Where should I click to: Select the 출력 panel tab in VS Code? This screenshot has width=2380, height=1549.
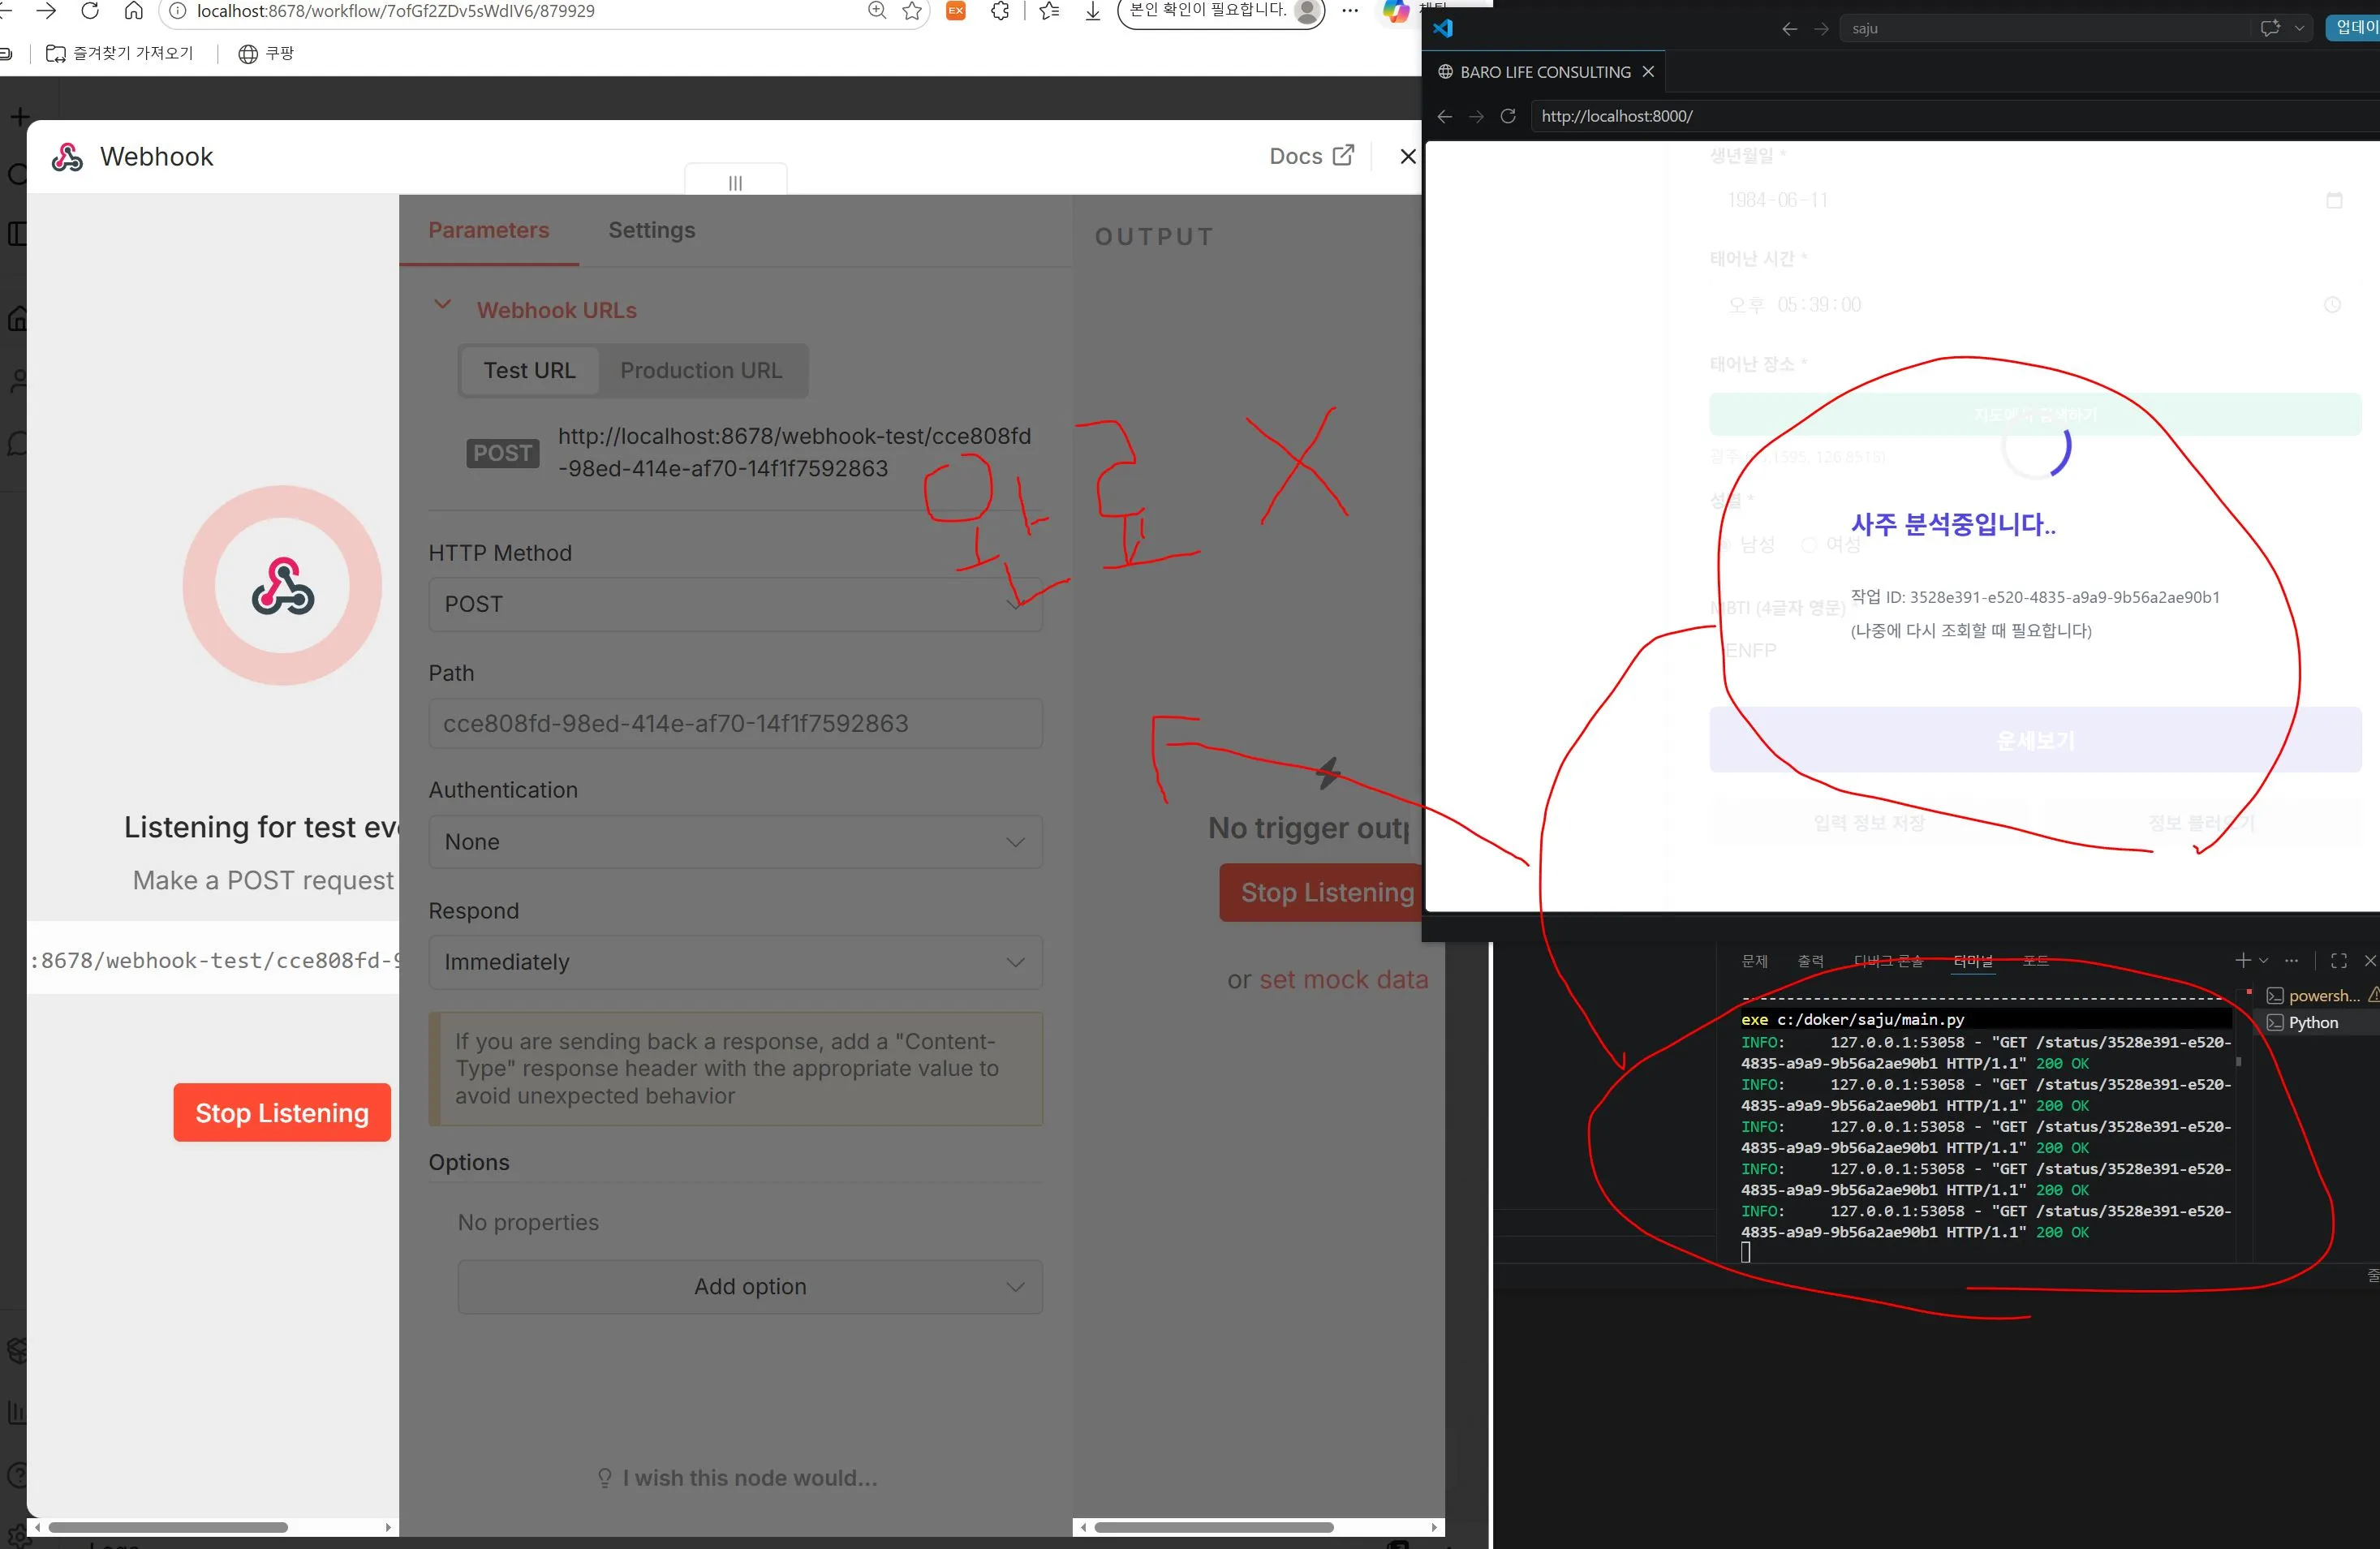[1810, 961]
